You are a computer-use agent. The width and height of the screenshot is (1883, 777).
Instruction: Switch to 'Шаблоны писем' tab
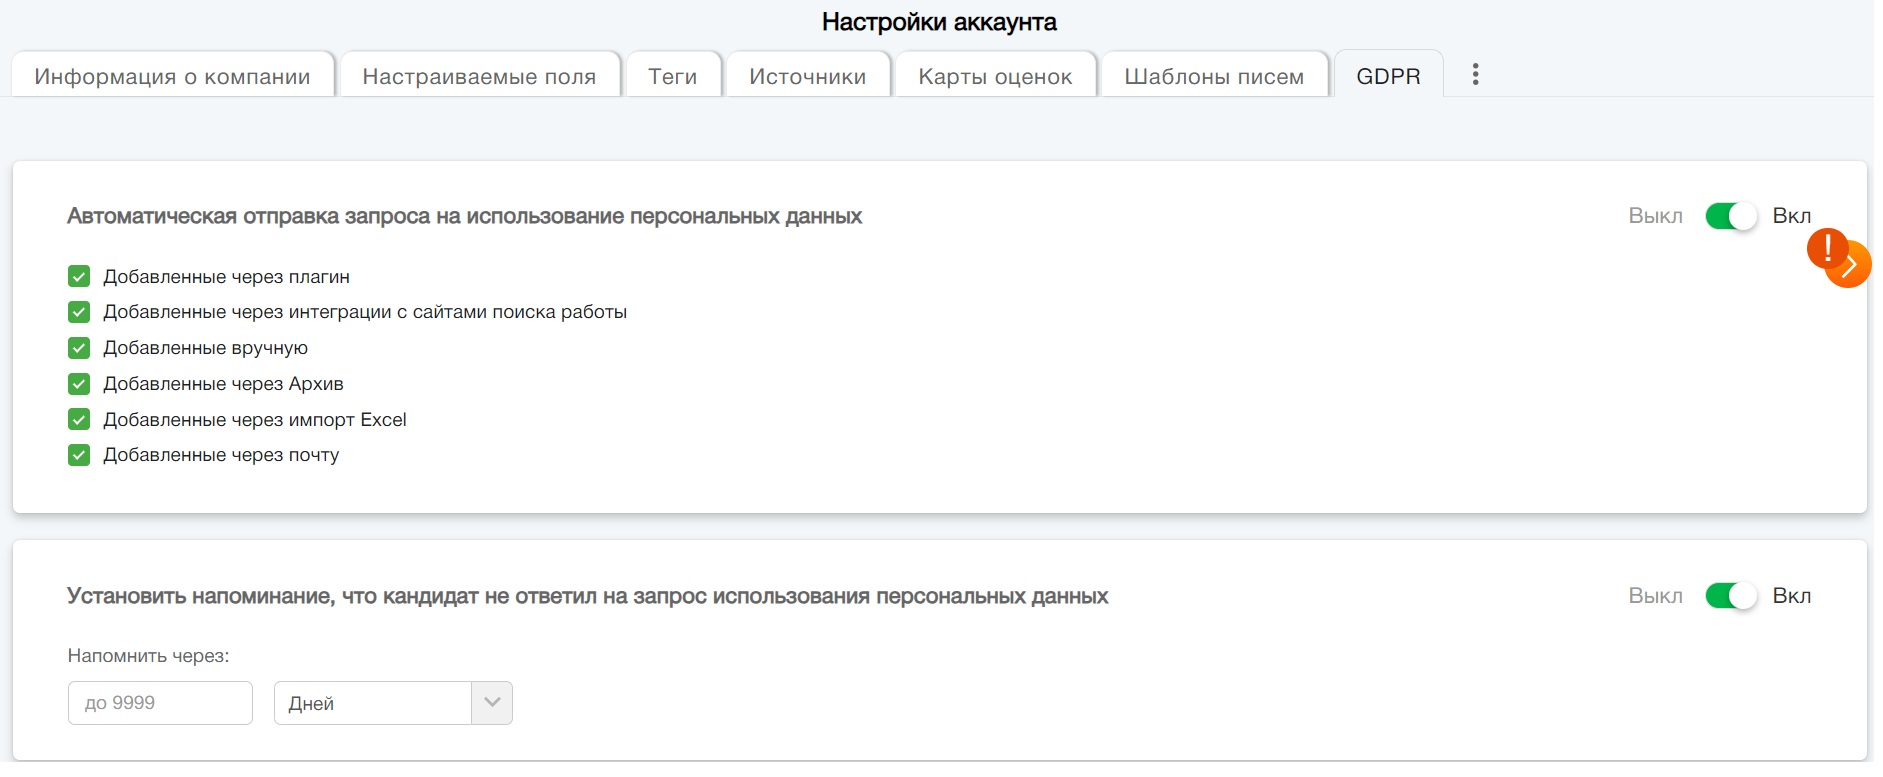click(1214, 77)
